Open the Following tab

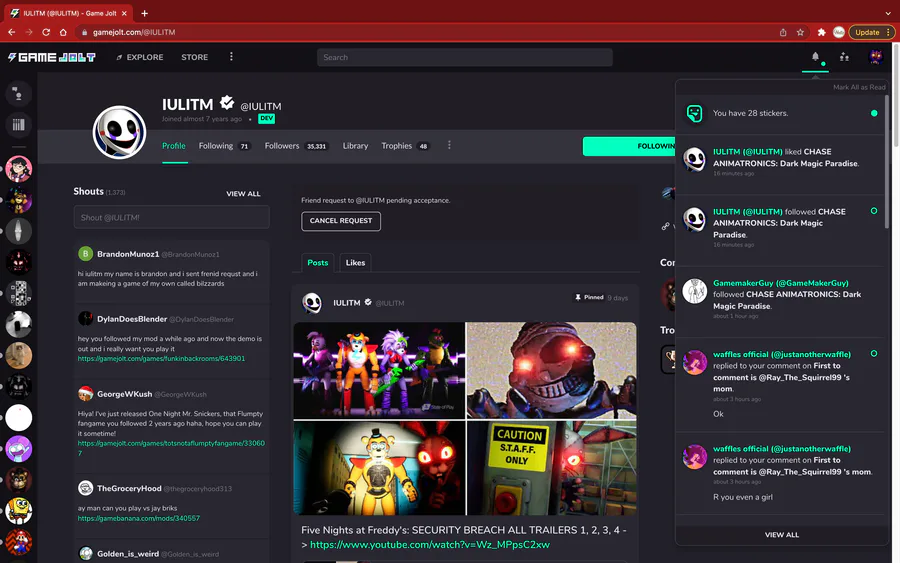coord(224,146)
